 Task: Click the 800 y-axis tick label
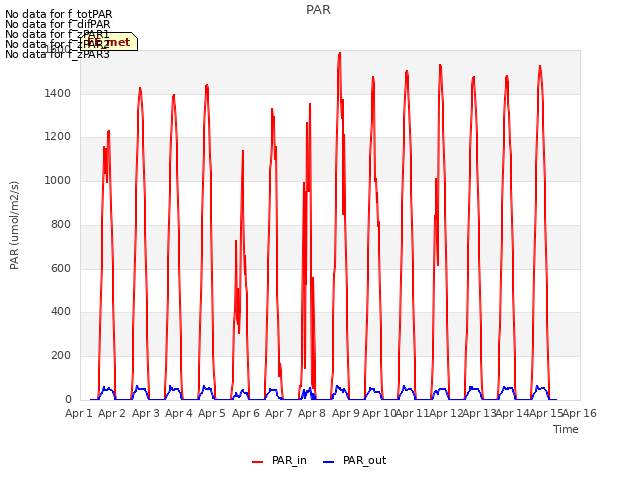[x=61, y=224]
